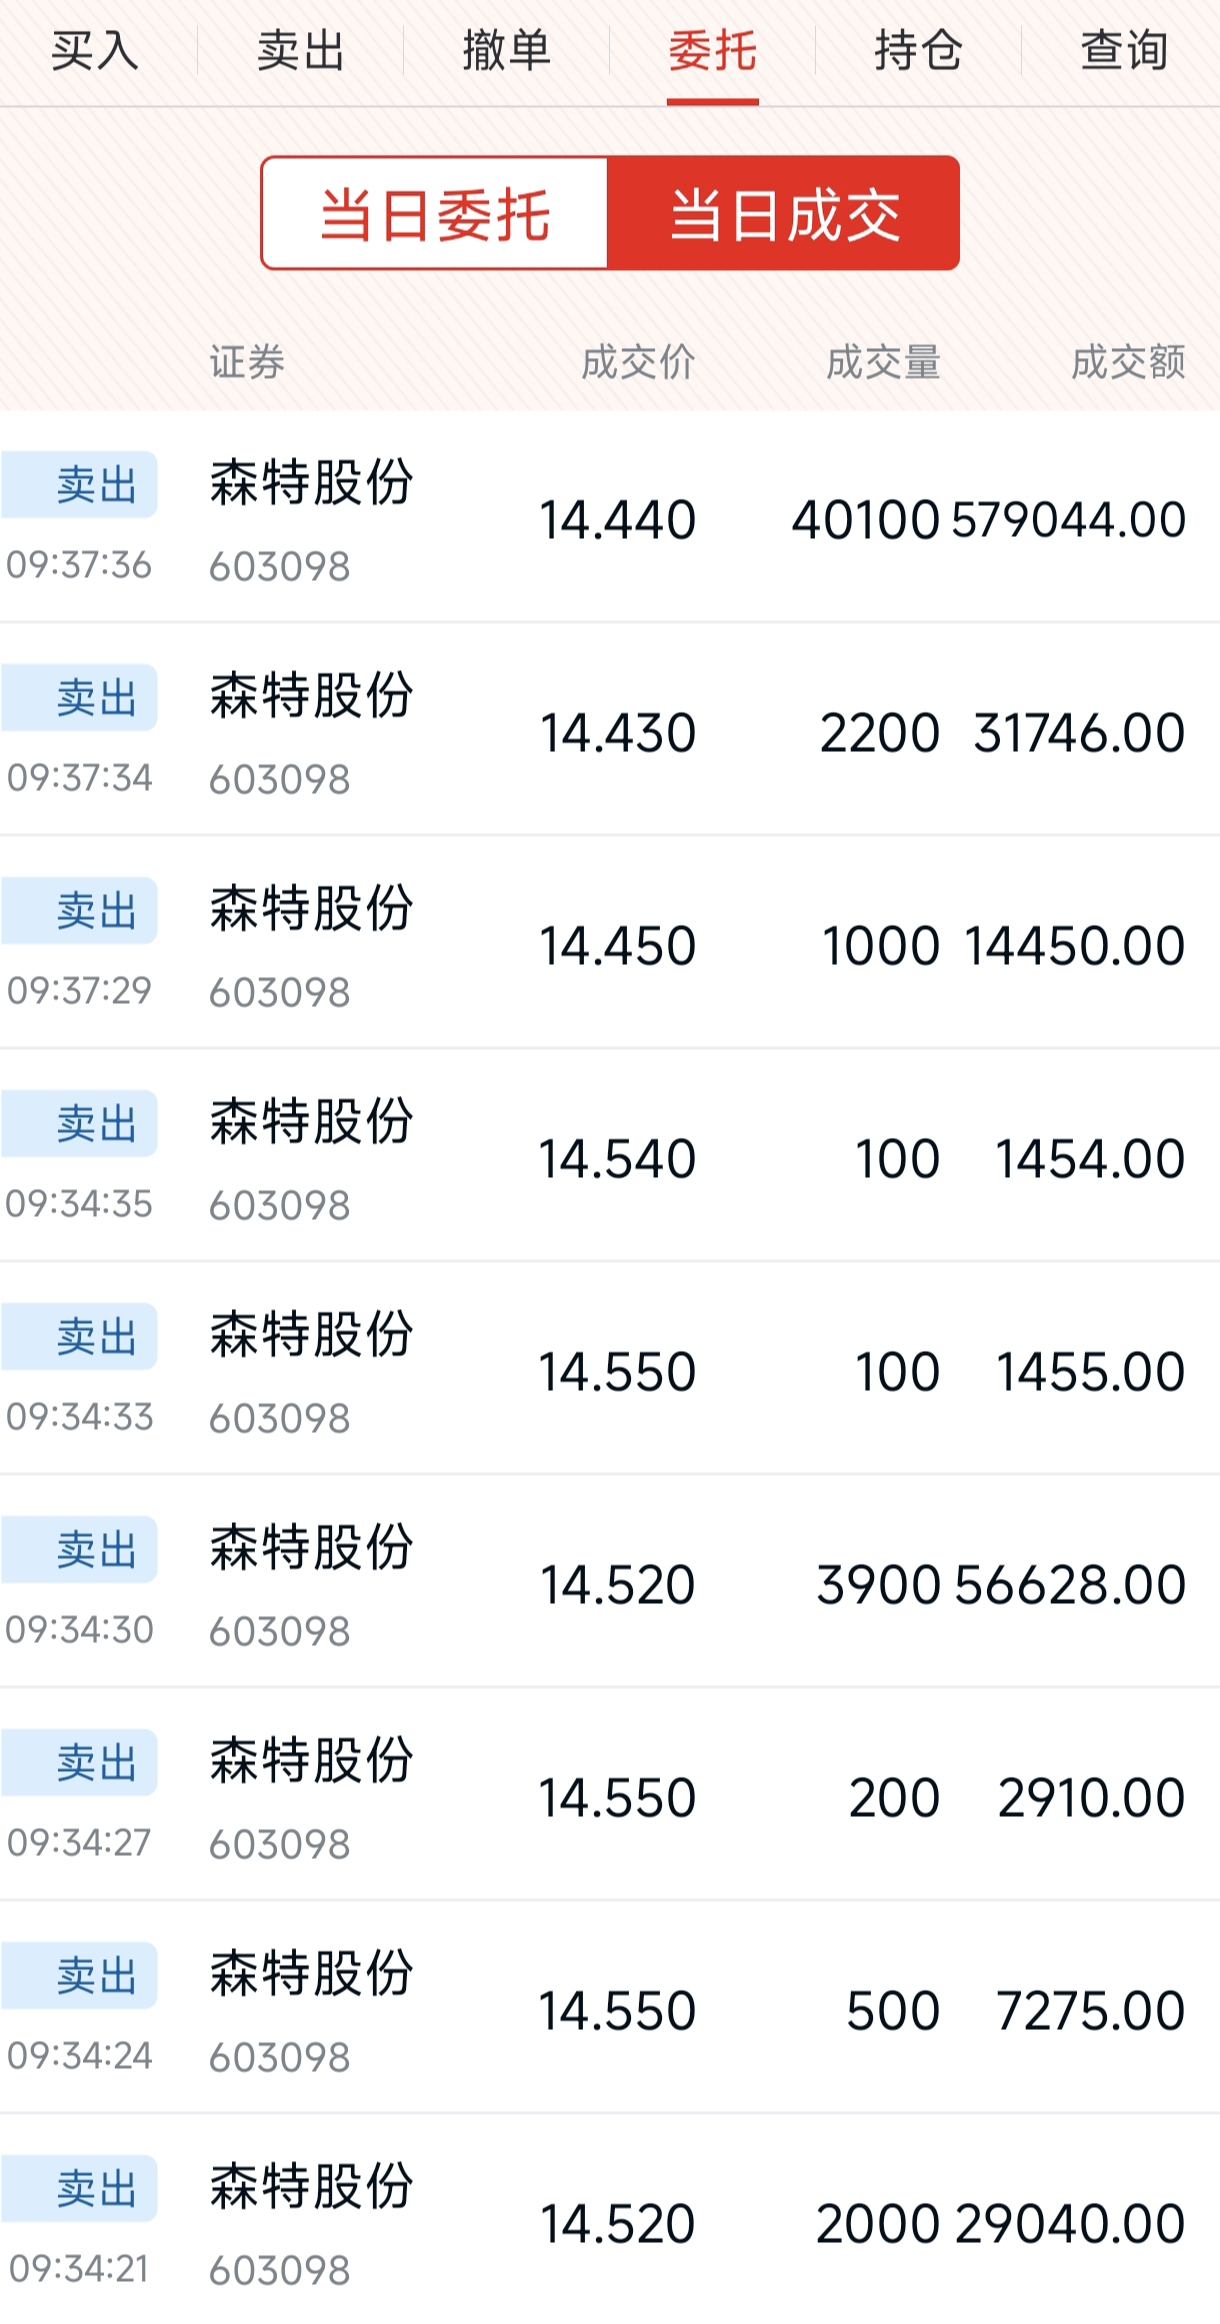The image size is (1220, 2324).
Task: Tap the 成交量 column header
Action: (x=883, y=362)
